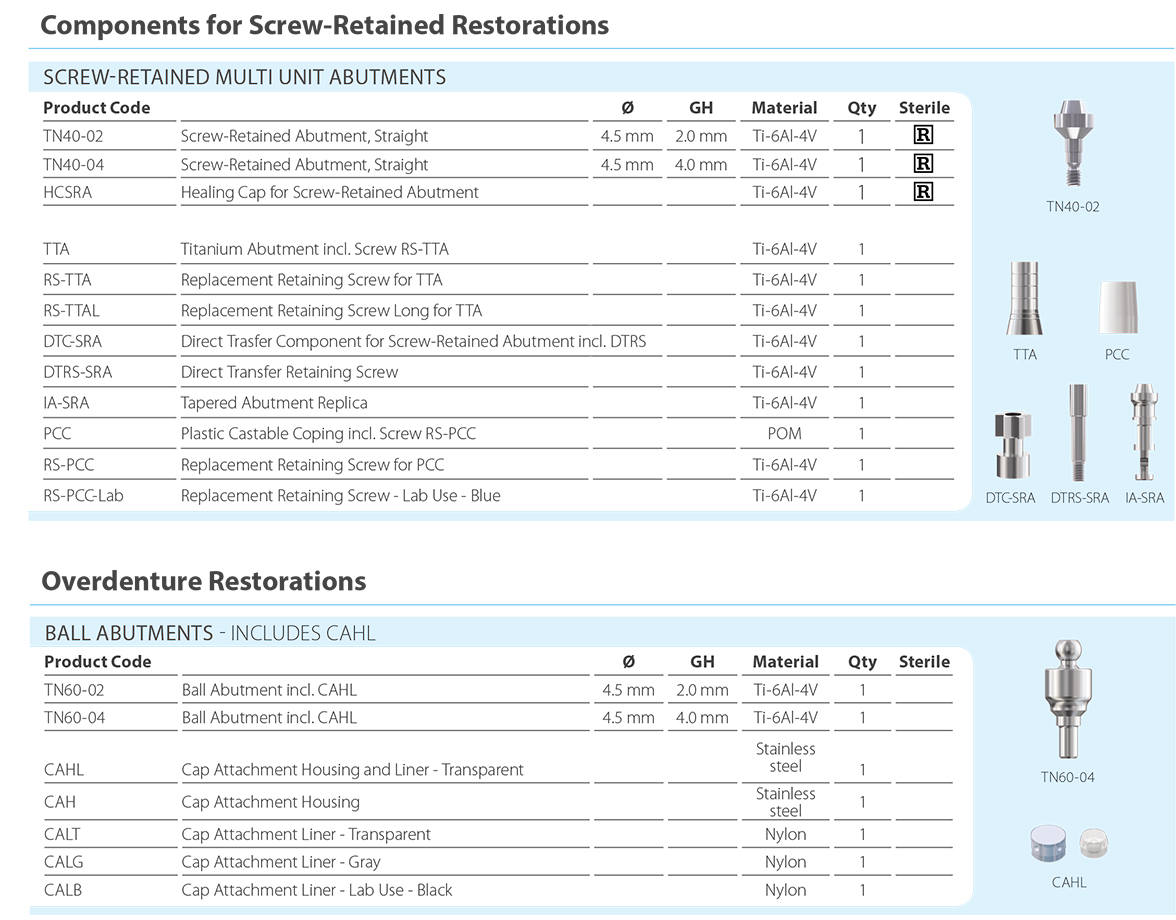Click the Sterile column header in Ball Abutments table
1176x920 pixels.
click(x=924, y=662)
